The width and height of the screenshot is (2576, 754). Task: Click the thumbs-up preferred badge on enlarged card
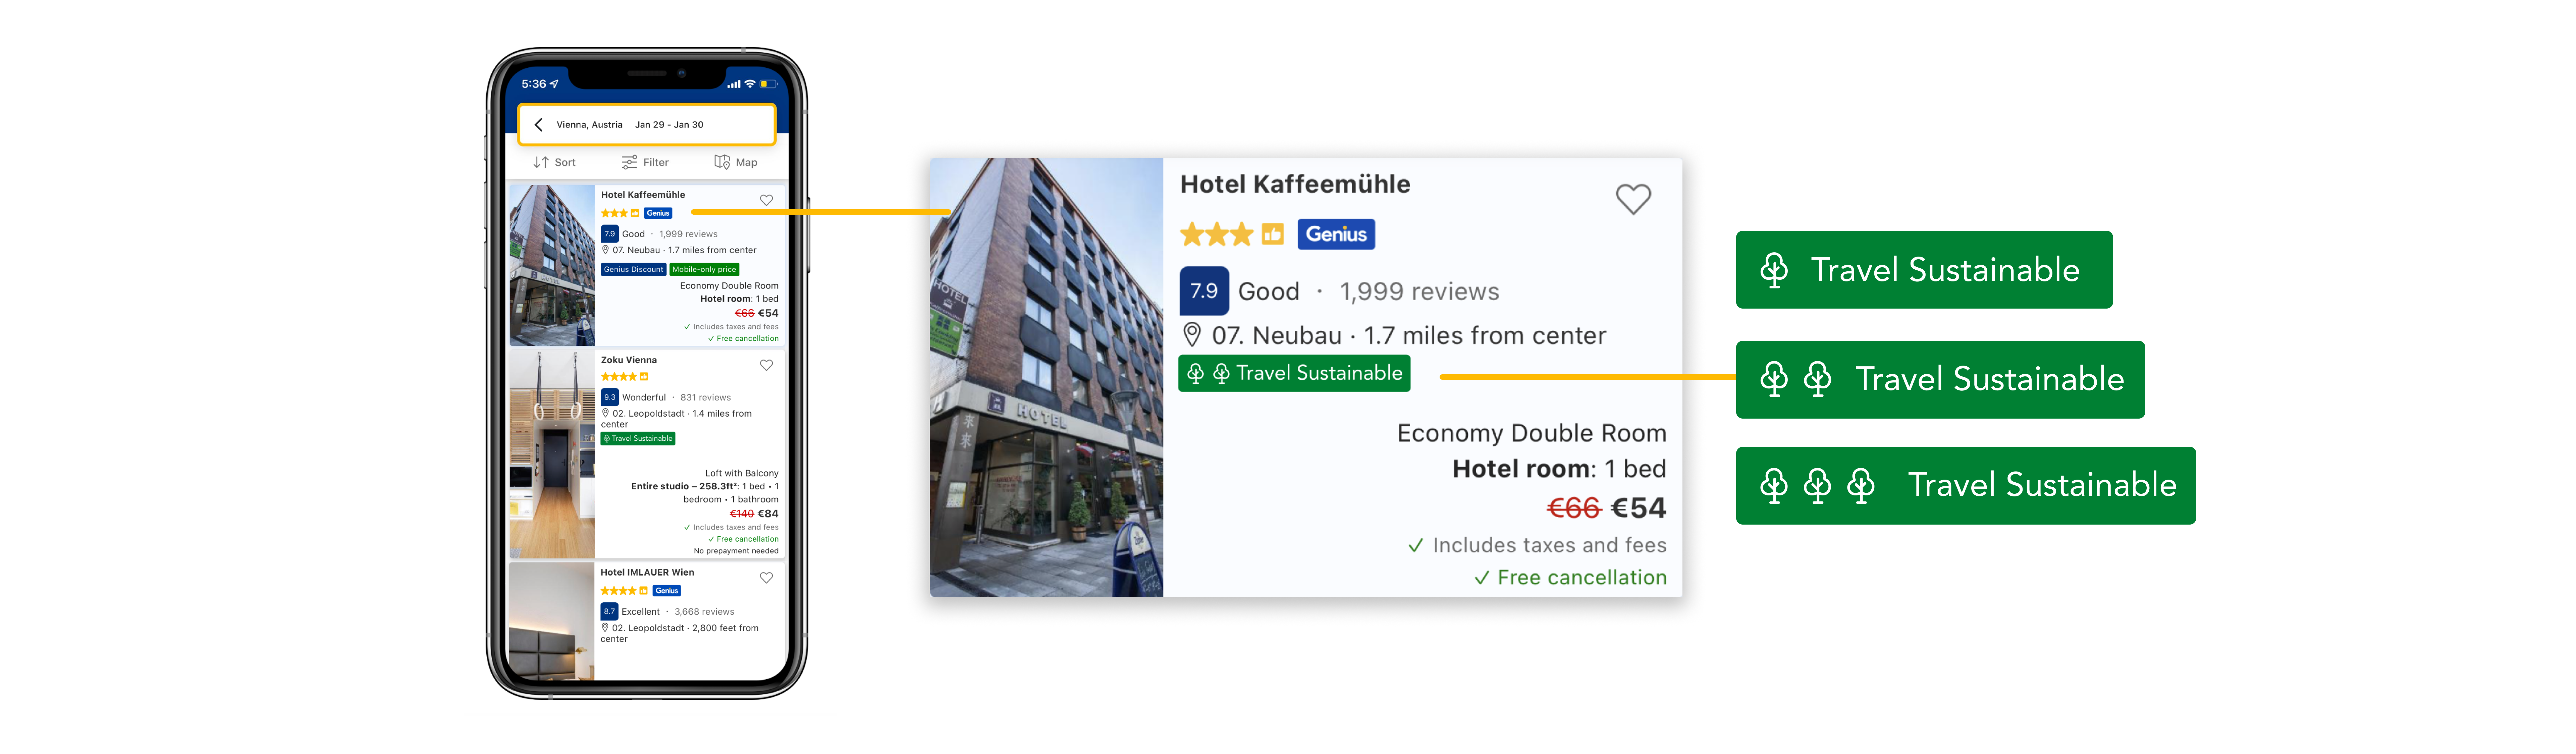point(1272,234)
